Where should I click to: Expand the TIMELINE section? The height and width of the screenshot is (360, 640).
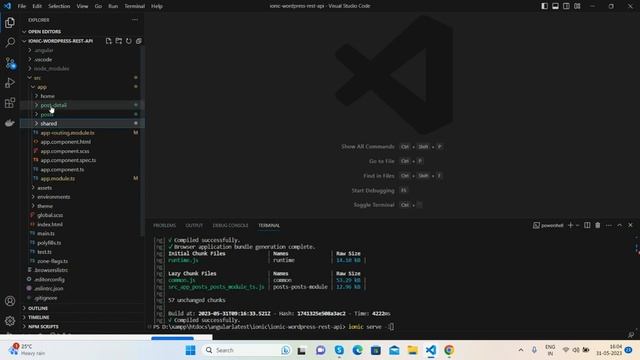tap(82, 317)
